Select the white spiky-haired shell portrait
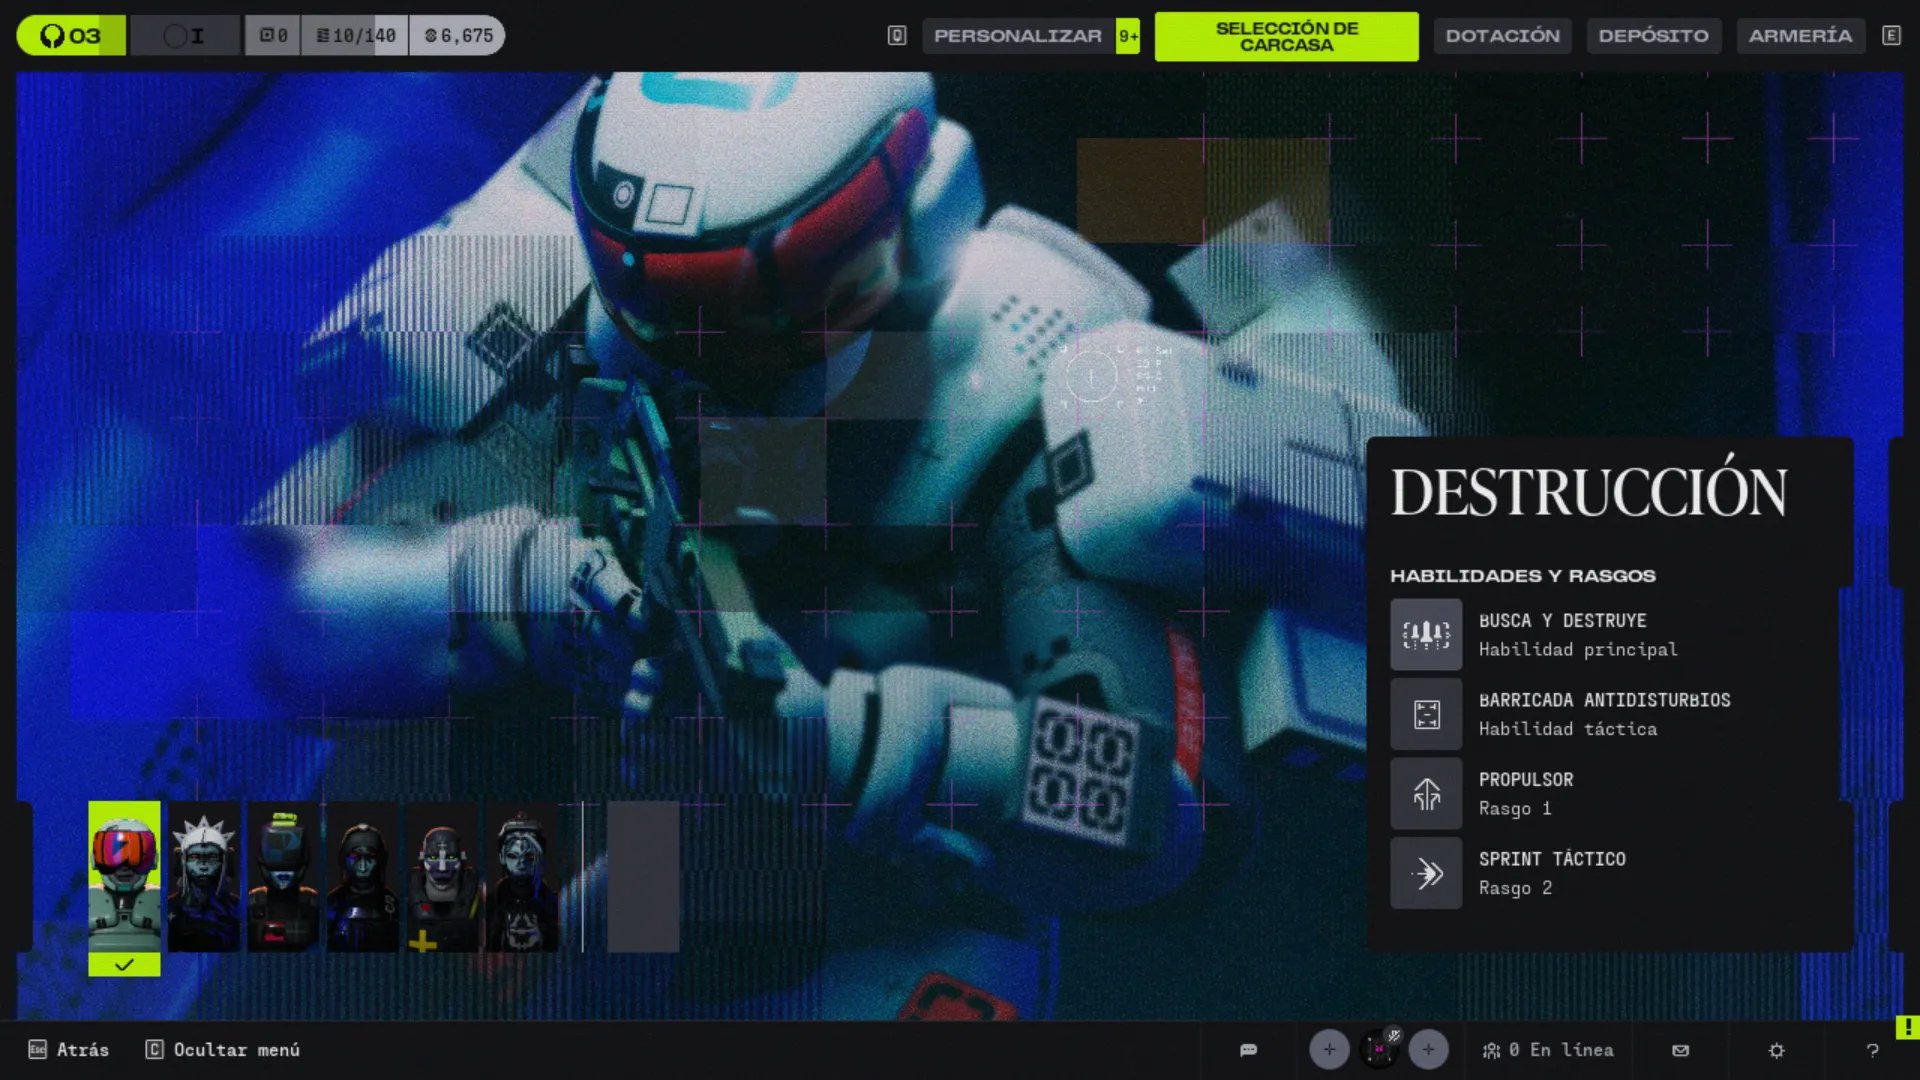Viewport: 1920px width, 1080px height. click(204, 877)
